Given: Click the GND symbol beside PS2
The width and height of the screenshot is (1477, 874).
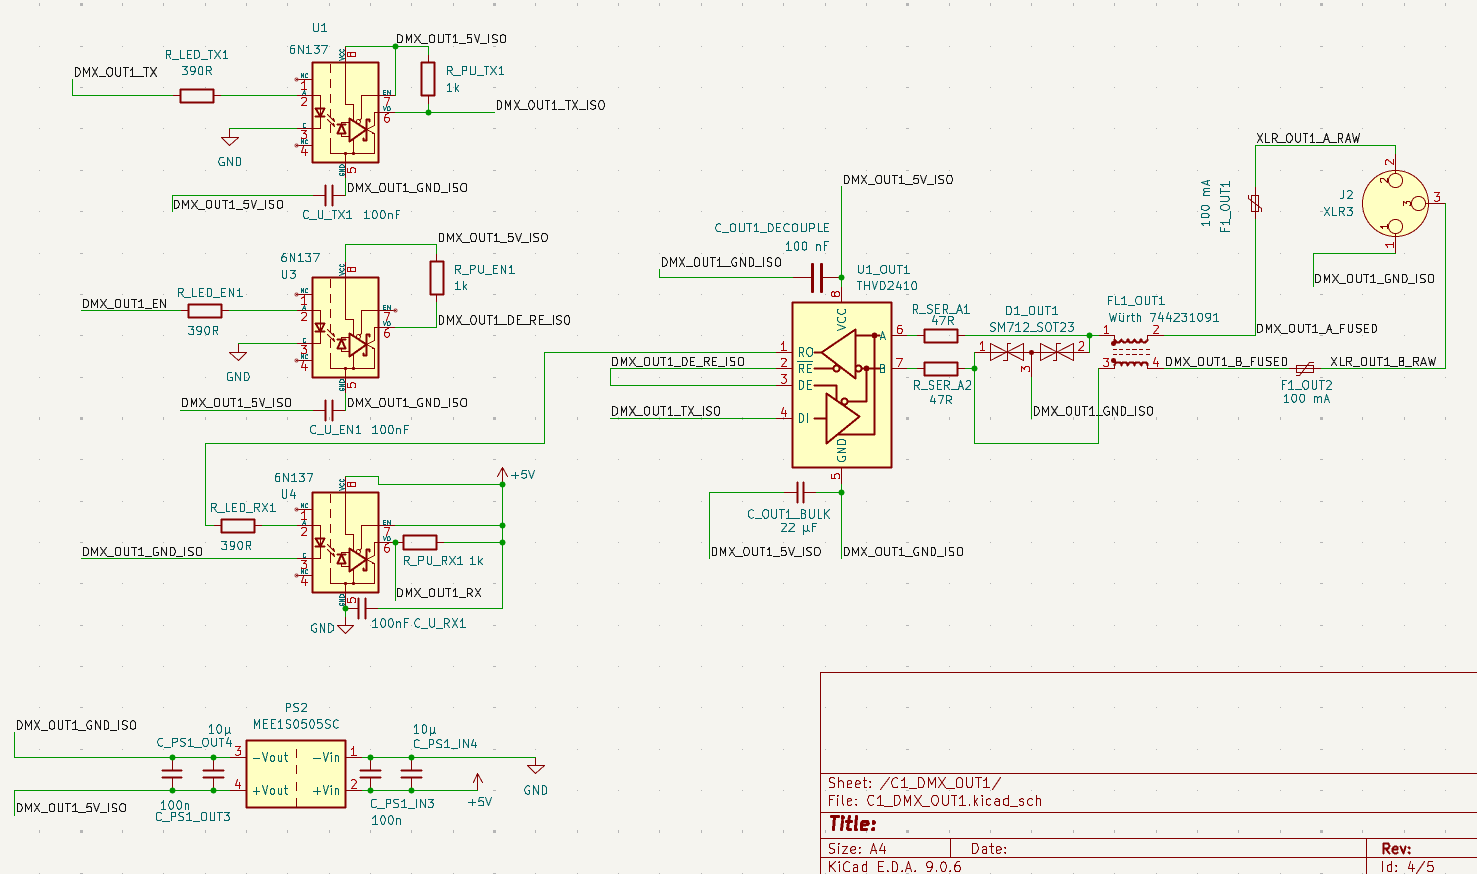Looking at the screenshot, I should [535, 768].
